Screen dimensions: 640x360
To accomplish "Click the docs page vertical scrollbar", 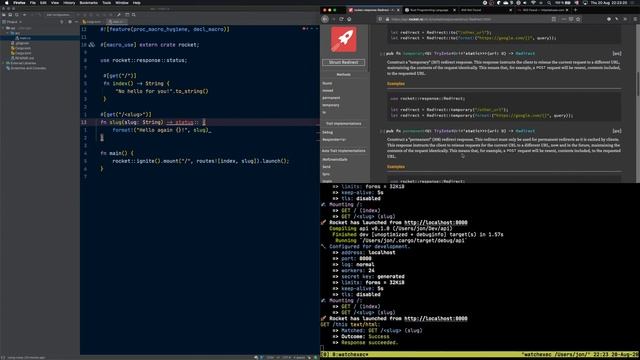I will tap(638, 84).
